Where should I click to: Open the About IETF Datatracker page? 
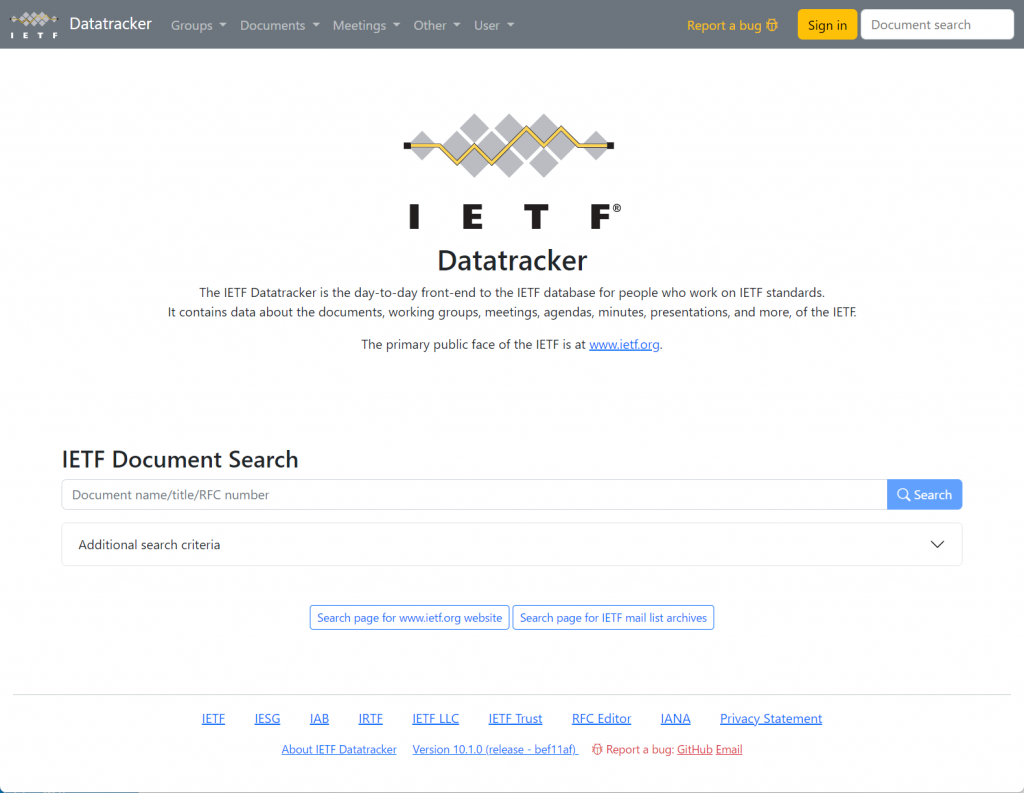coord(339,749)
